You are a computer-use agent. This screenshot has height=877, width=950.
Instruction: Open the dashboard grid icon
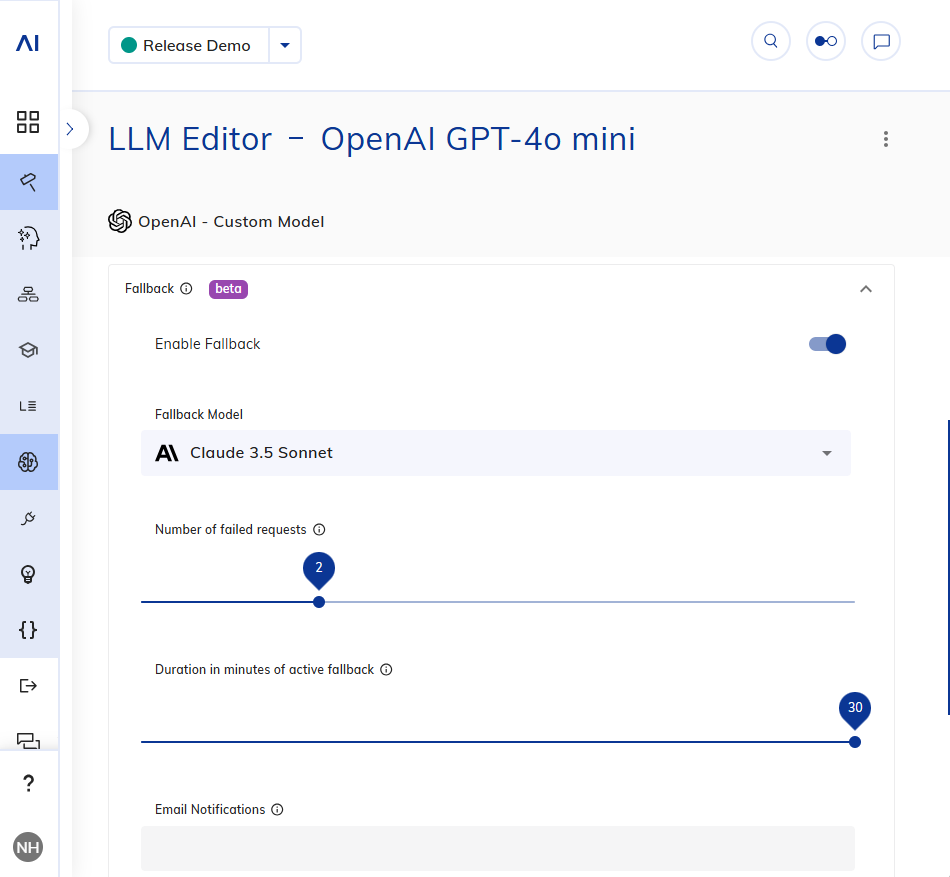coord(28,122)
